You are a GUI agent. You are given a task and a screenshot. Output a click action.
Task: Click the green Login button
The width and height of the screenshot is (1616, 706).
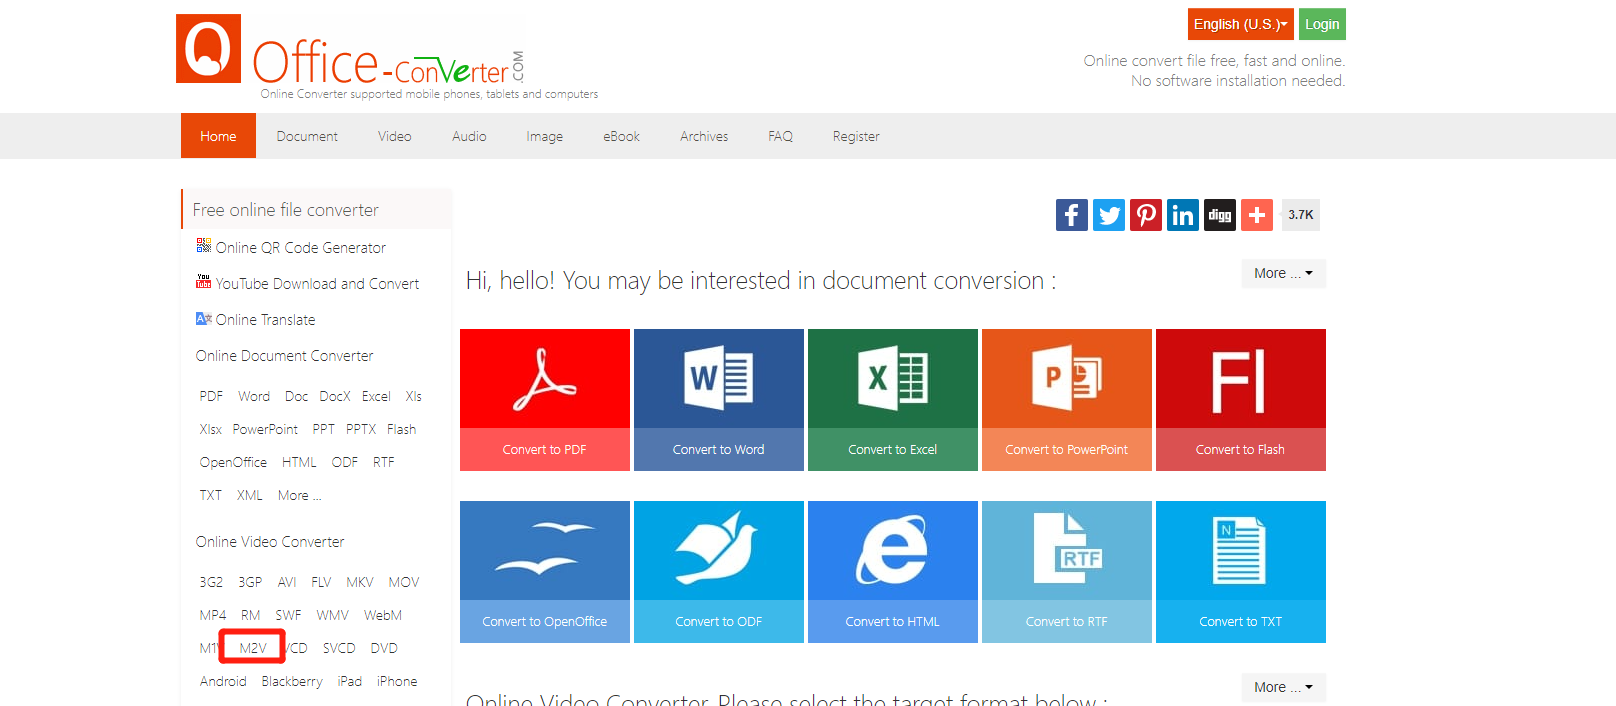pos(1322,24)
